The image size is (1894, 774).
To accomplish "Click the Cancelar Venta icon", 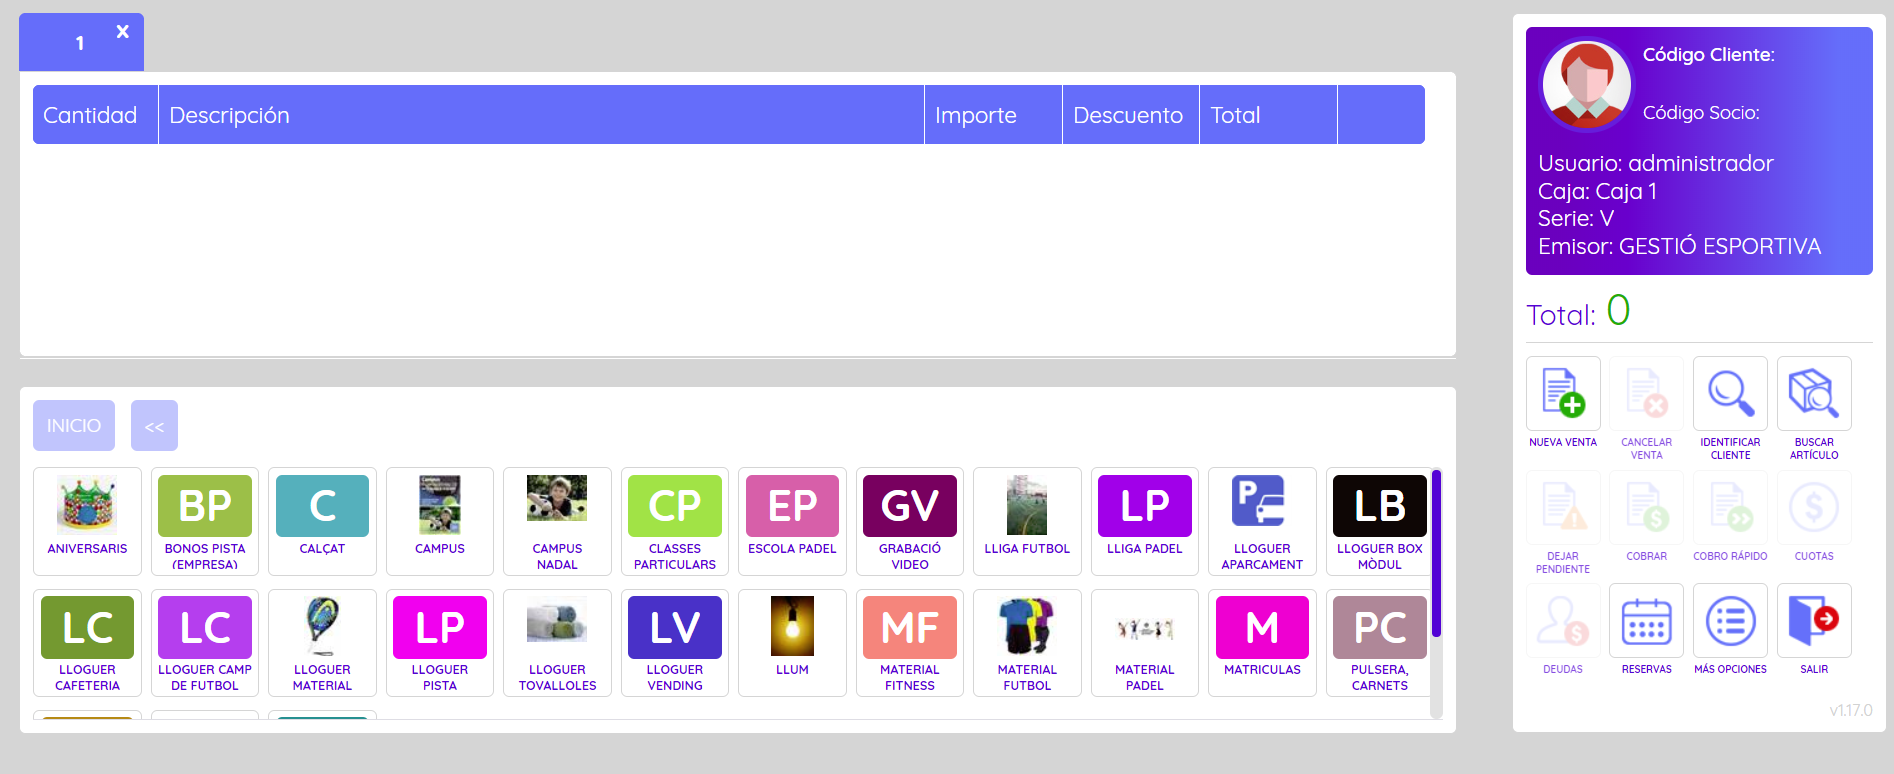I will 1646,394.
